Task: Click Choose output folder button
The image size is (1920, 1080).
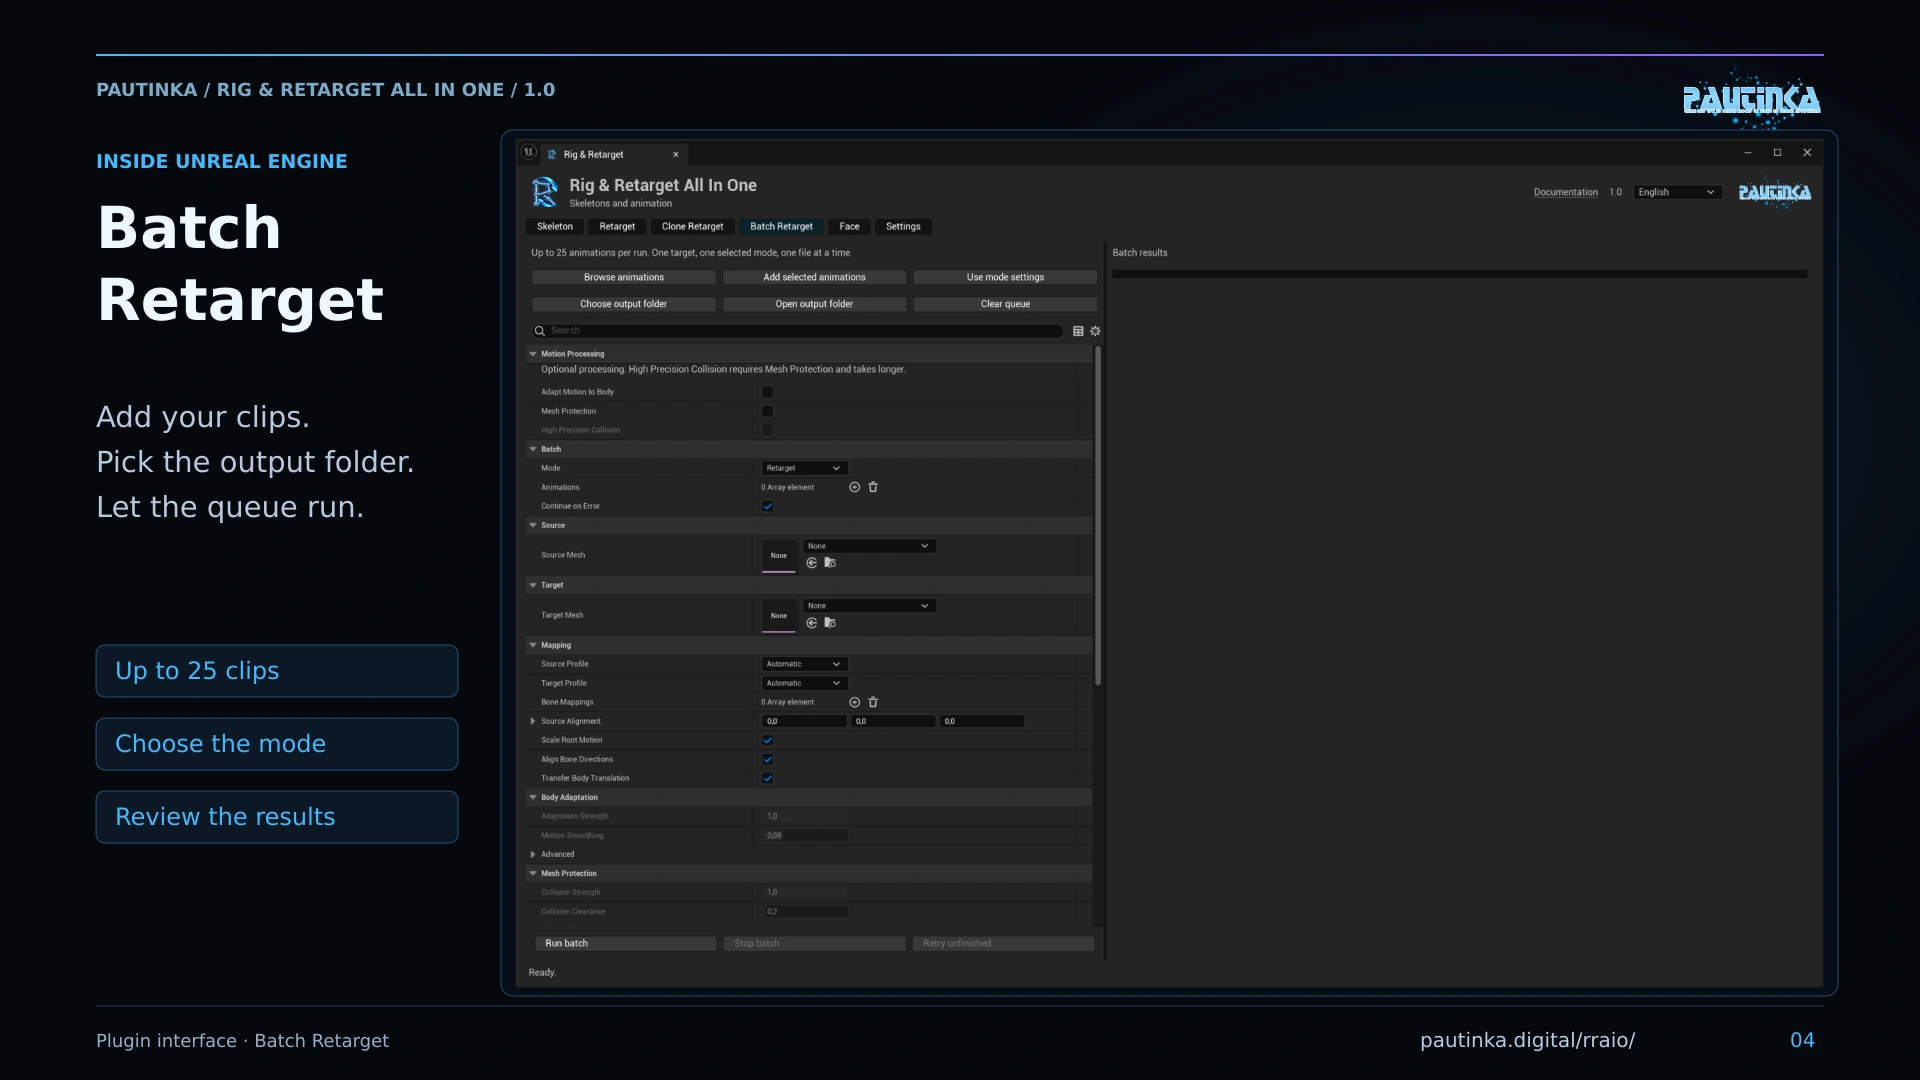Action: [624, 304]
